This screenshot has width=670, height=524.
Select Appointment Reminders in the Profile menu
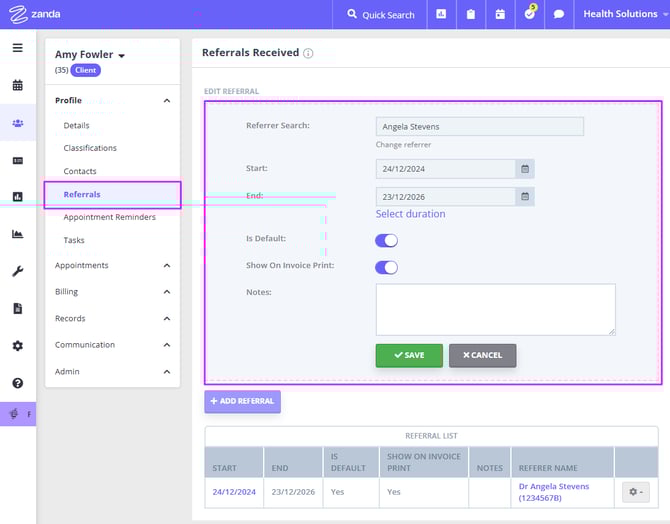[109, 217]
